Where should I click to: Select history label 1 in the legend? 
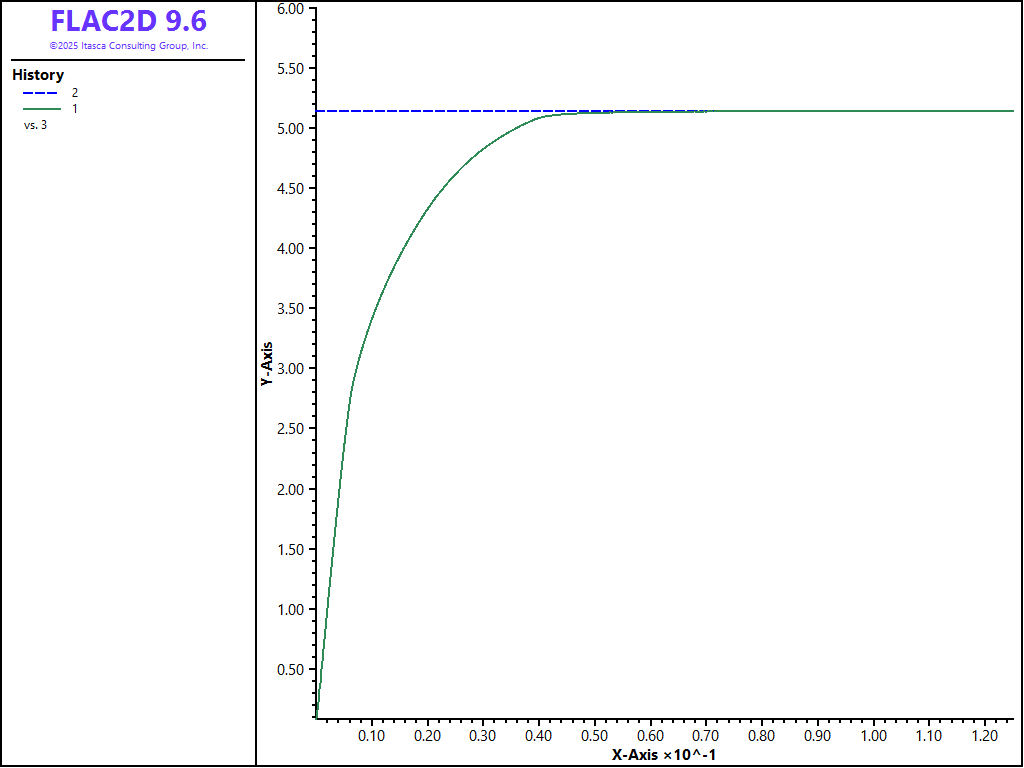point(75,108)
